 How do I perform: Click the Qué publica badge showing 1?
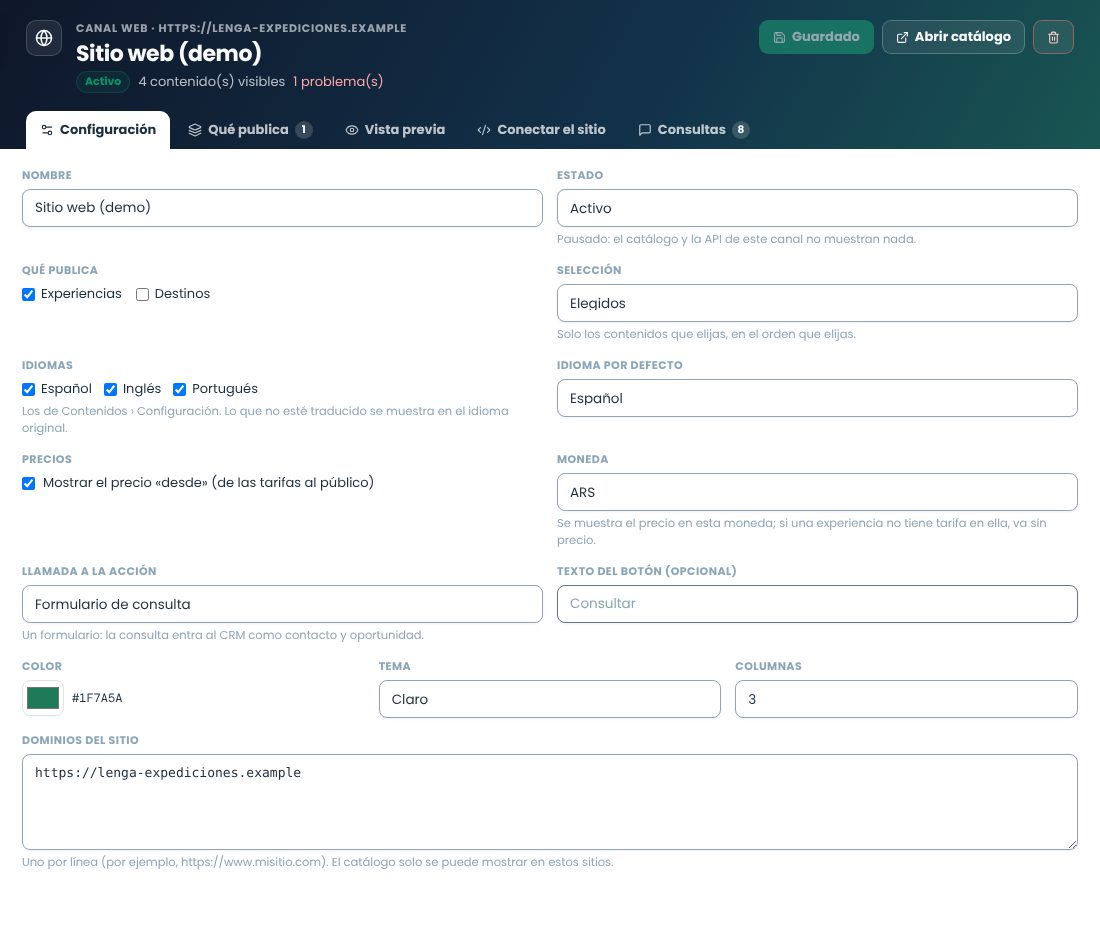[303, 130]
